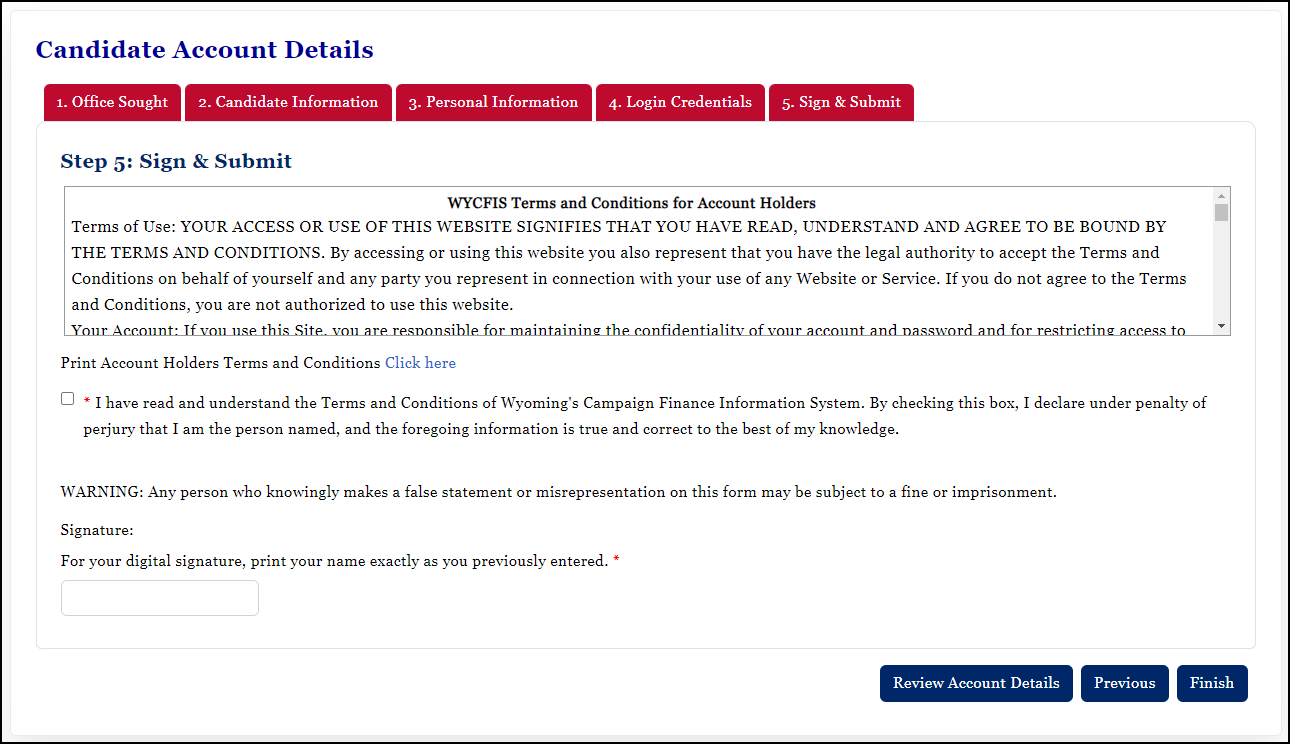Click the terms box scrollbar thumb
This screenshot has height=744, width=1290.
click(1221, 212)
